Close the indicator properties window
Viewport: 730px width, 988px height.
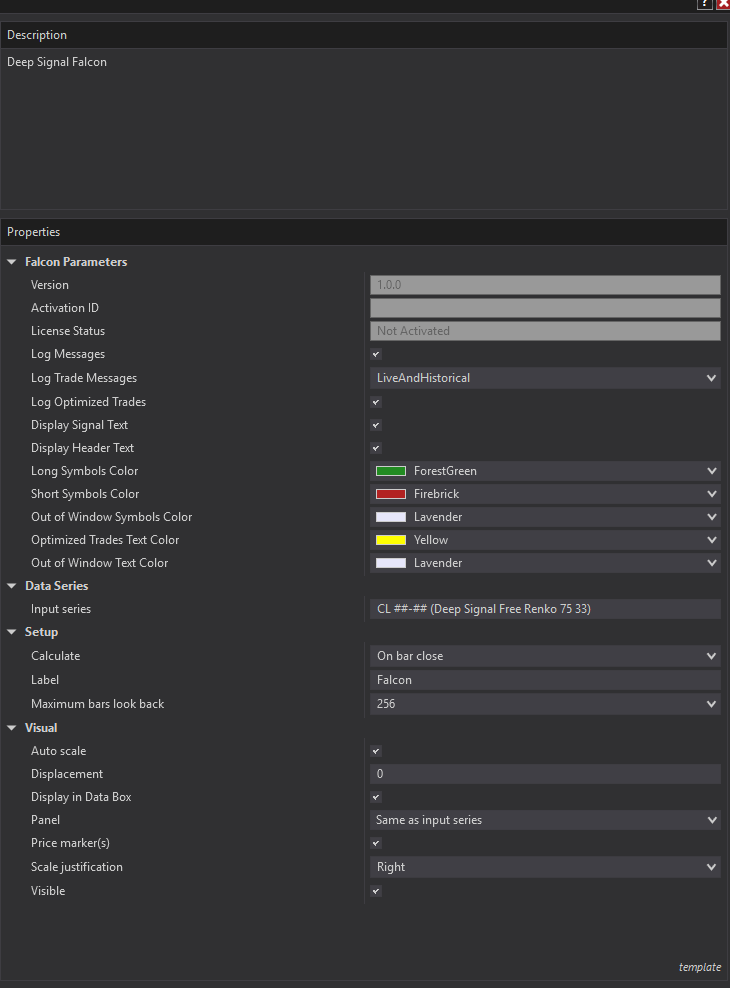pyautogui.click(x=722, y=5)
